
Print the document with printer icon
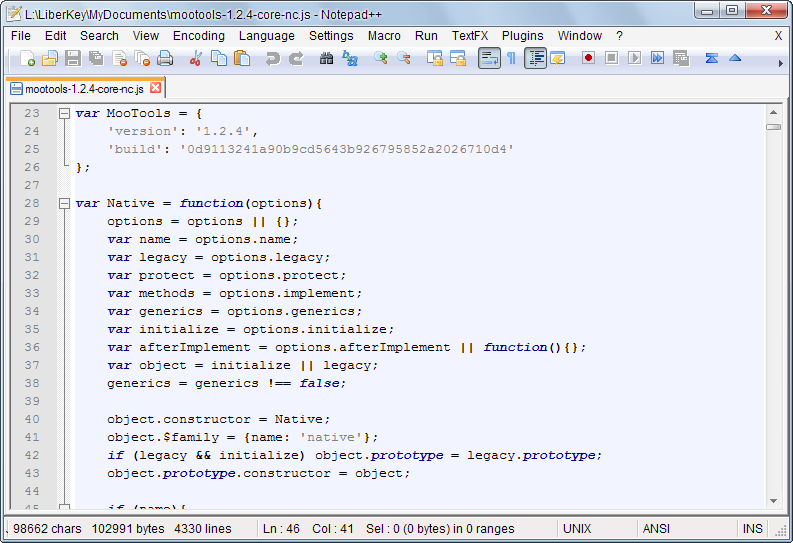click(165, 59)
